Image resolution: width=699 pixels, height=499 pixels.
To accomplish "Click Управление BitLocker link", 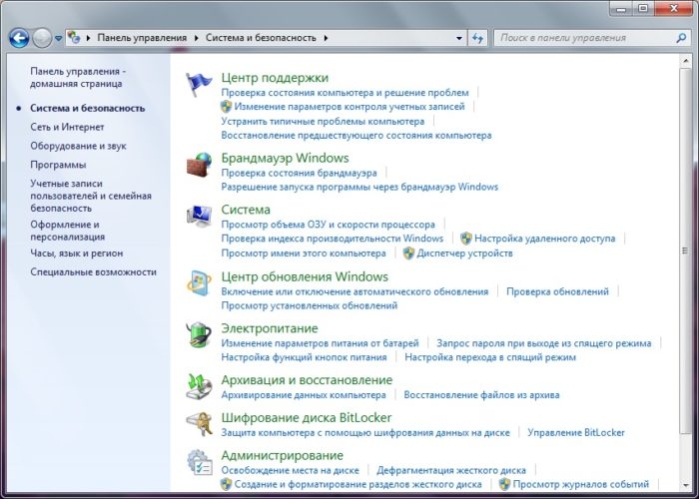I will tap(576, 433).
